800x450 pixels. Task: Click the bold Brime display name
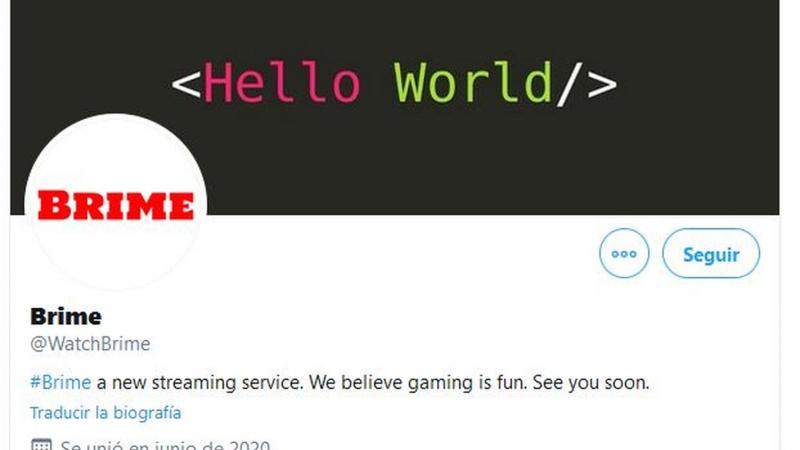pos(66,316)
